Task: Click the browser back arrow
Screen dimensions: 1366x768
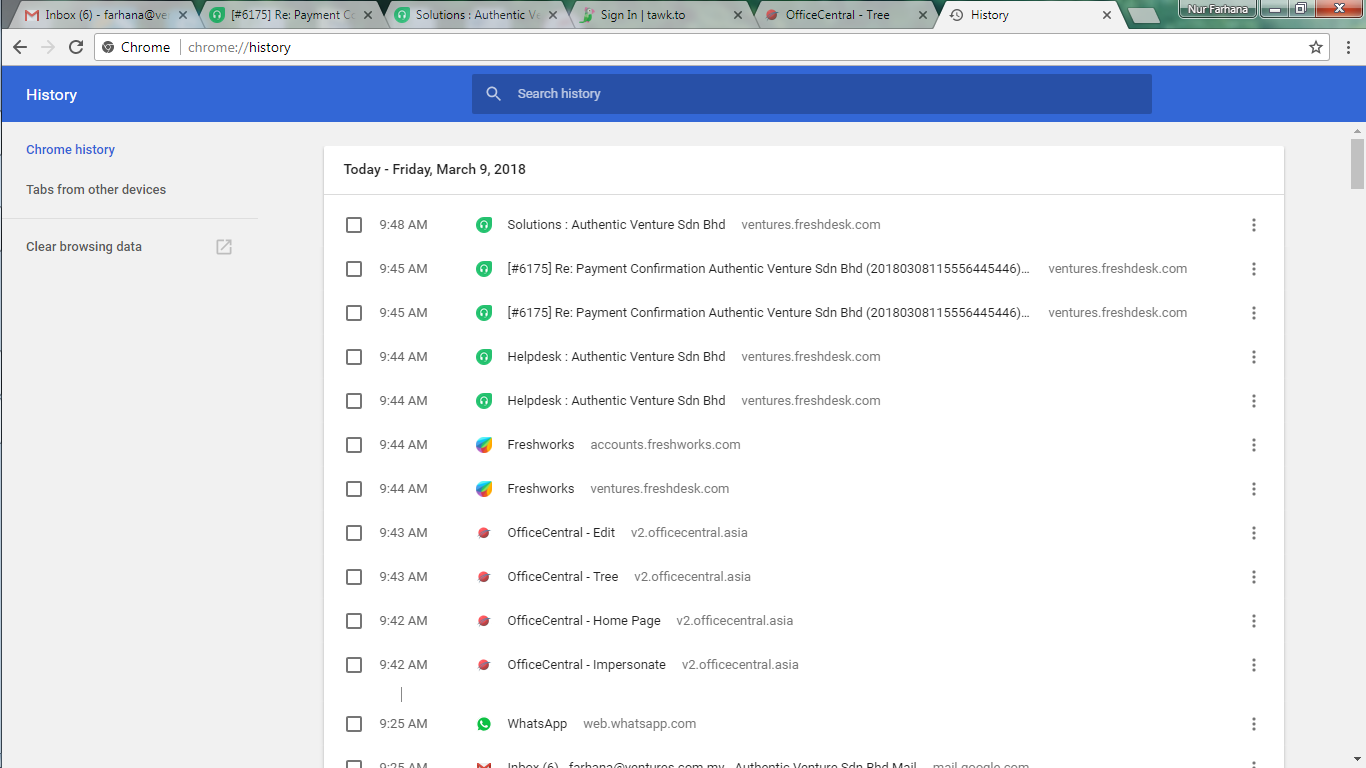Action: click(x=20, y=47)
